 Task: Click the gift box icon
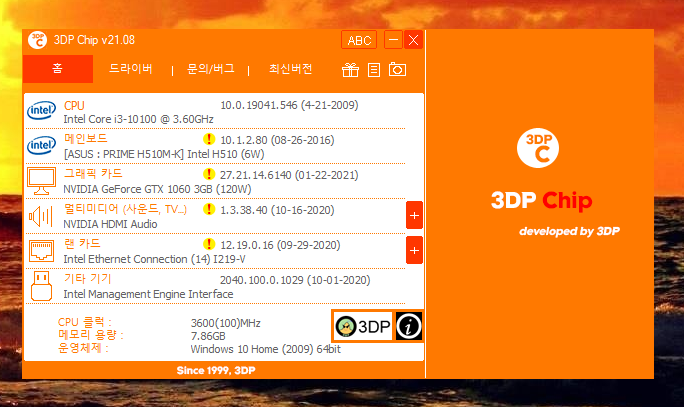pos(350,70)
